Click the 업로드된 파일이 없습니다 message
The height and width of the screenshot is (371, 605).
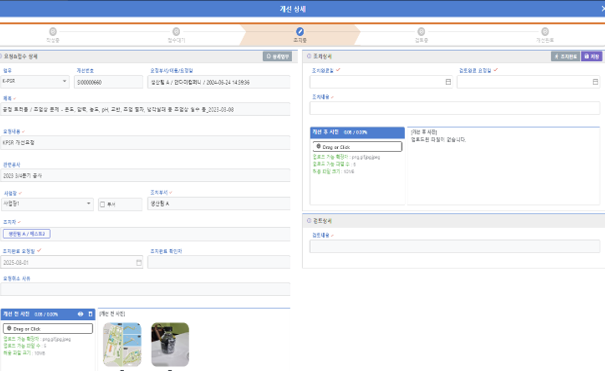(438, 140)
